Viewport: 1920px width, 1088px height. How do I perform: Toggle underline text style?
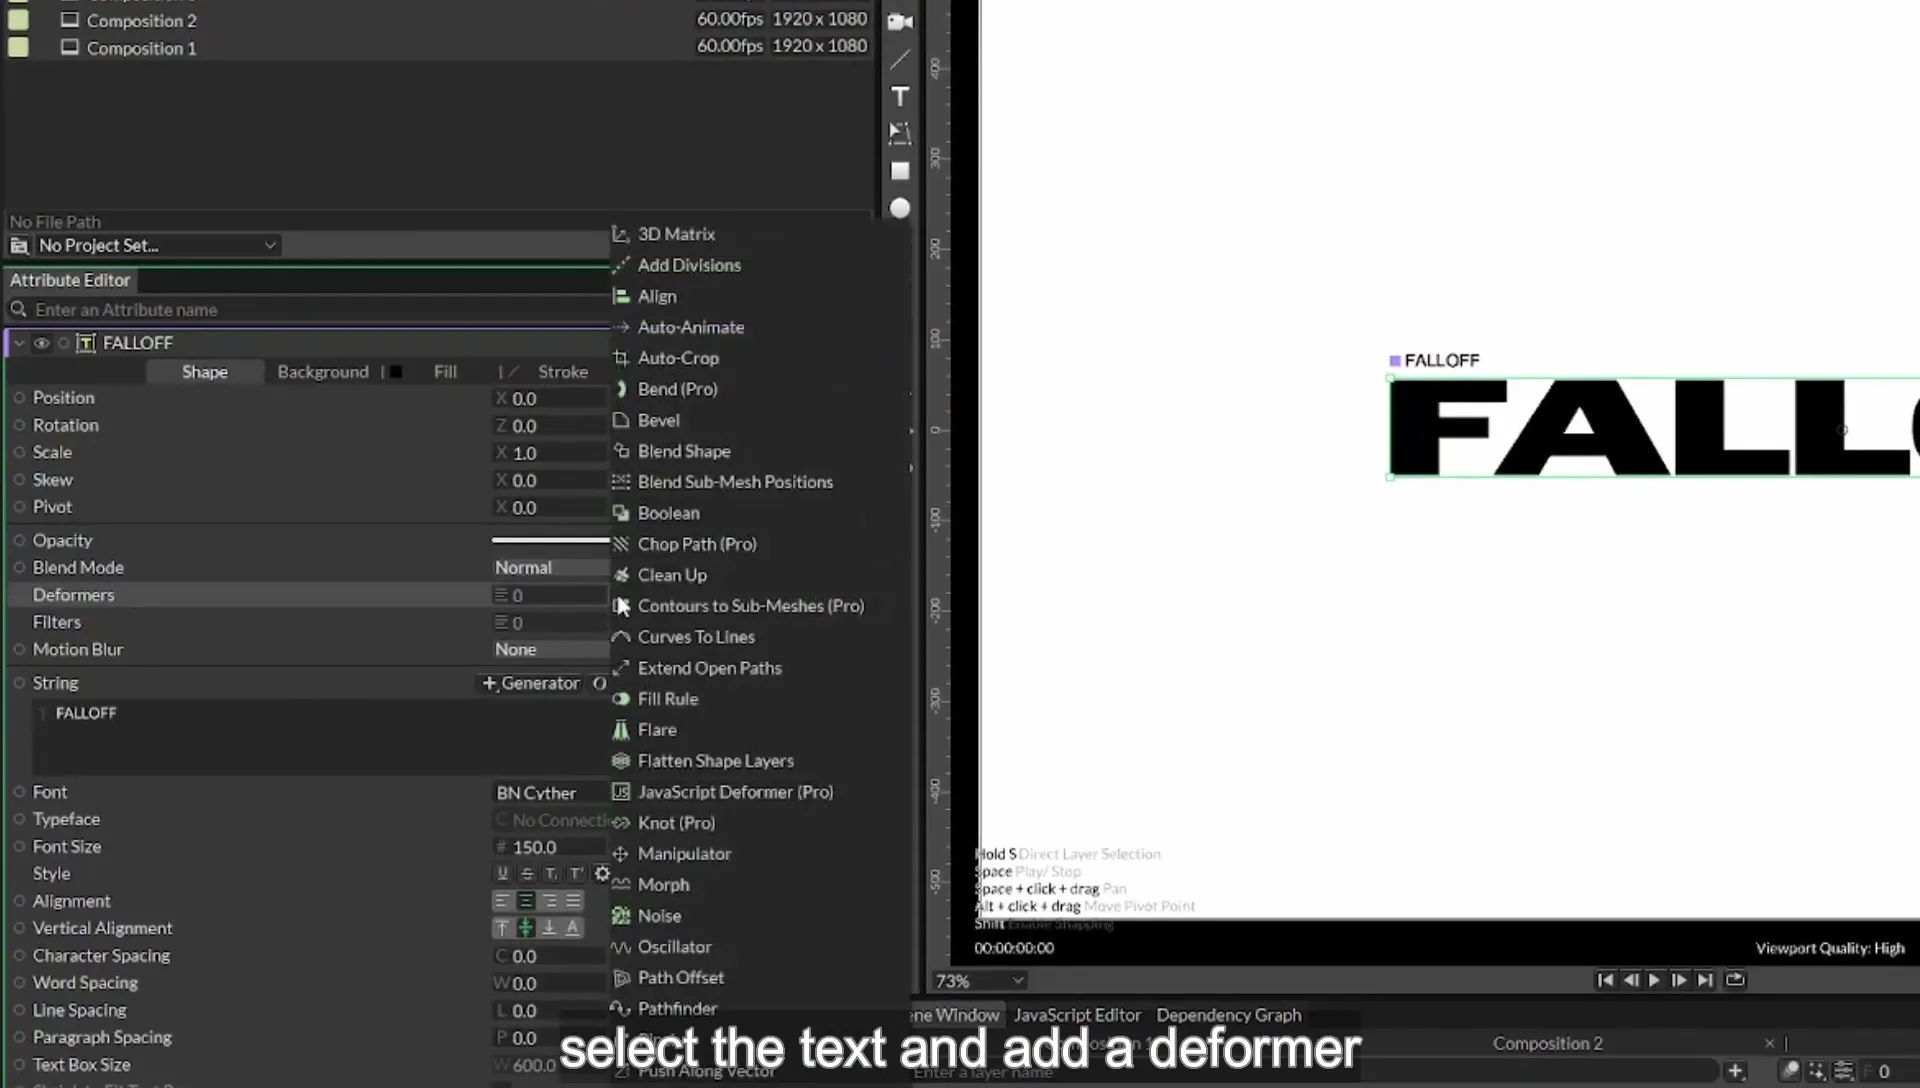pos(502,873)
